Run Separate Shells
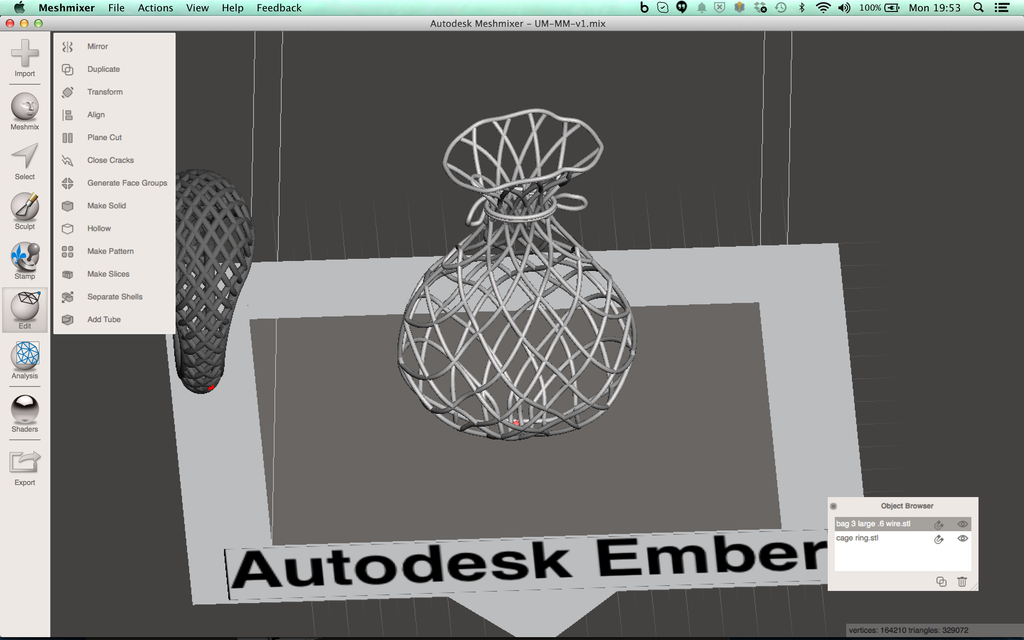 click(x=114, y=296)
